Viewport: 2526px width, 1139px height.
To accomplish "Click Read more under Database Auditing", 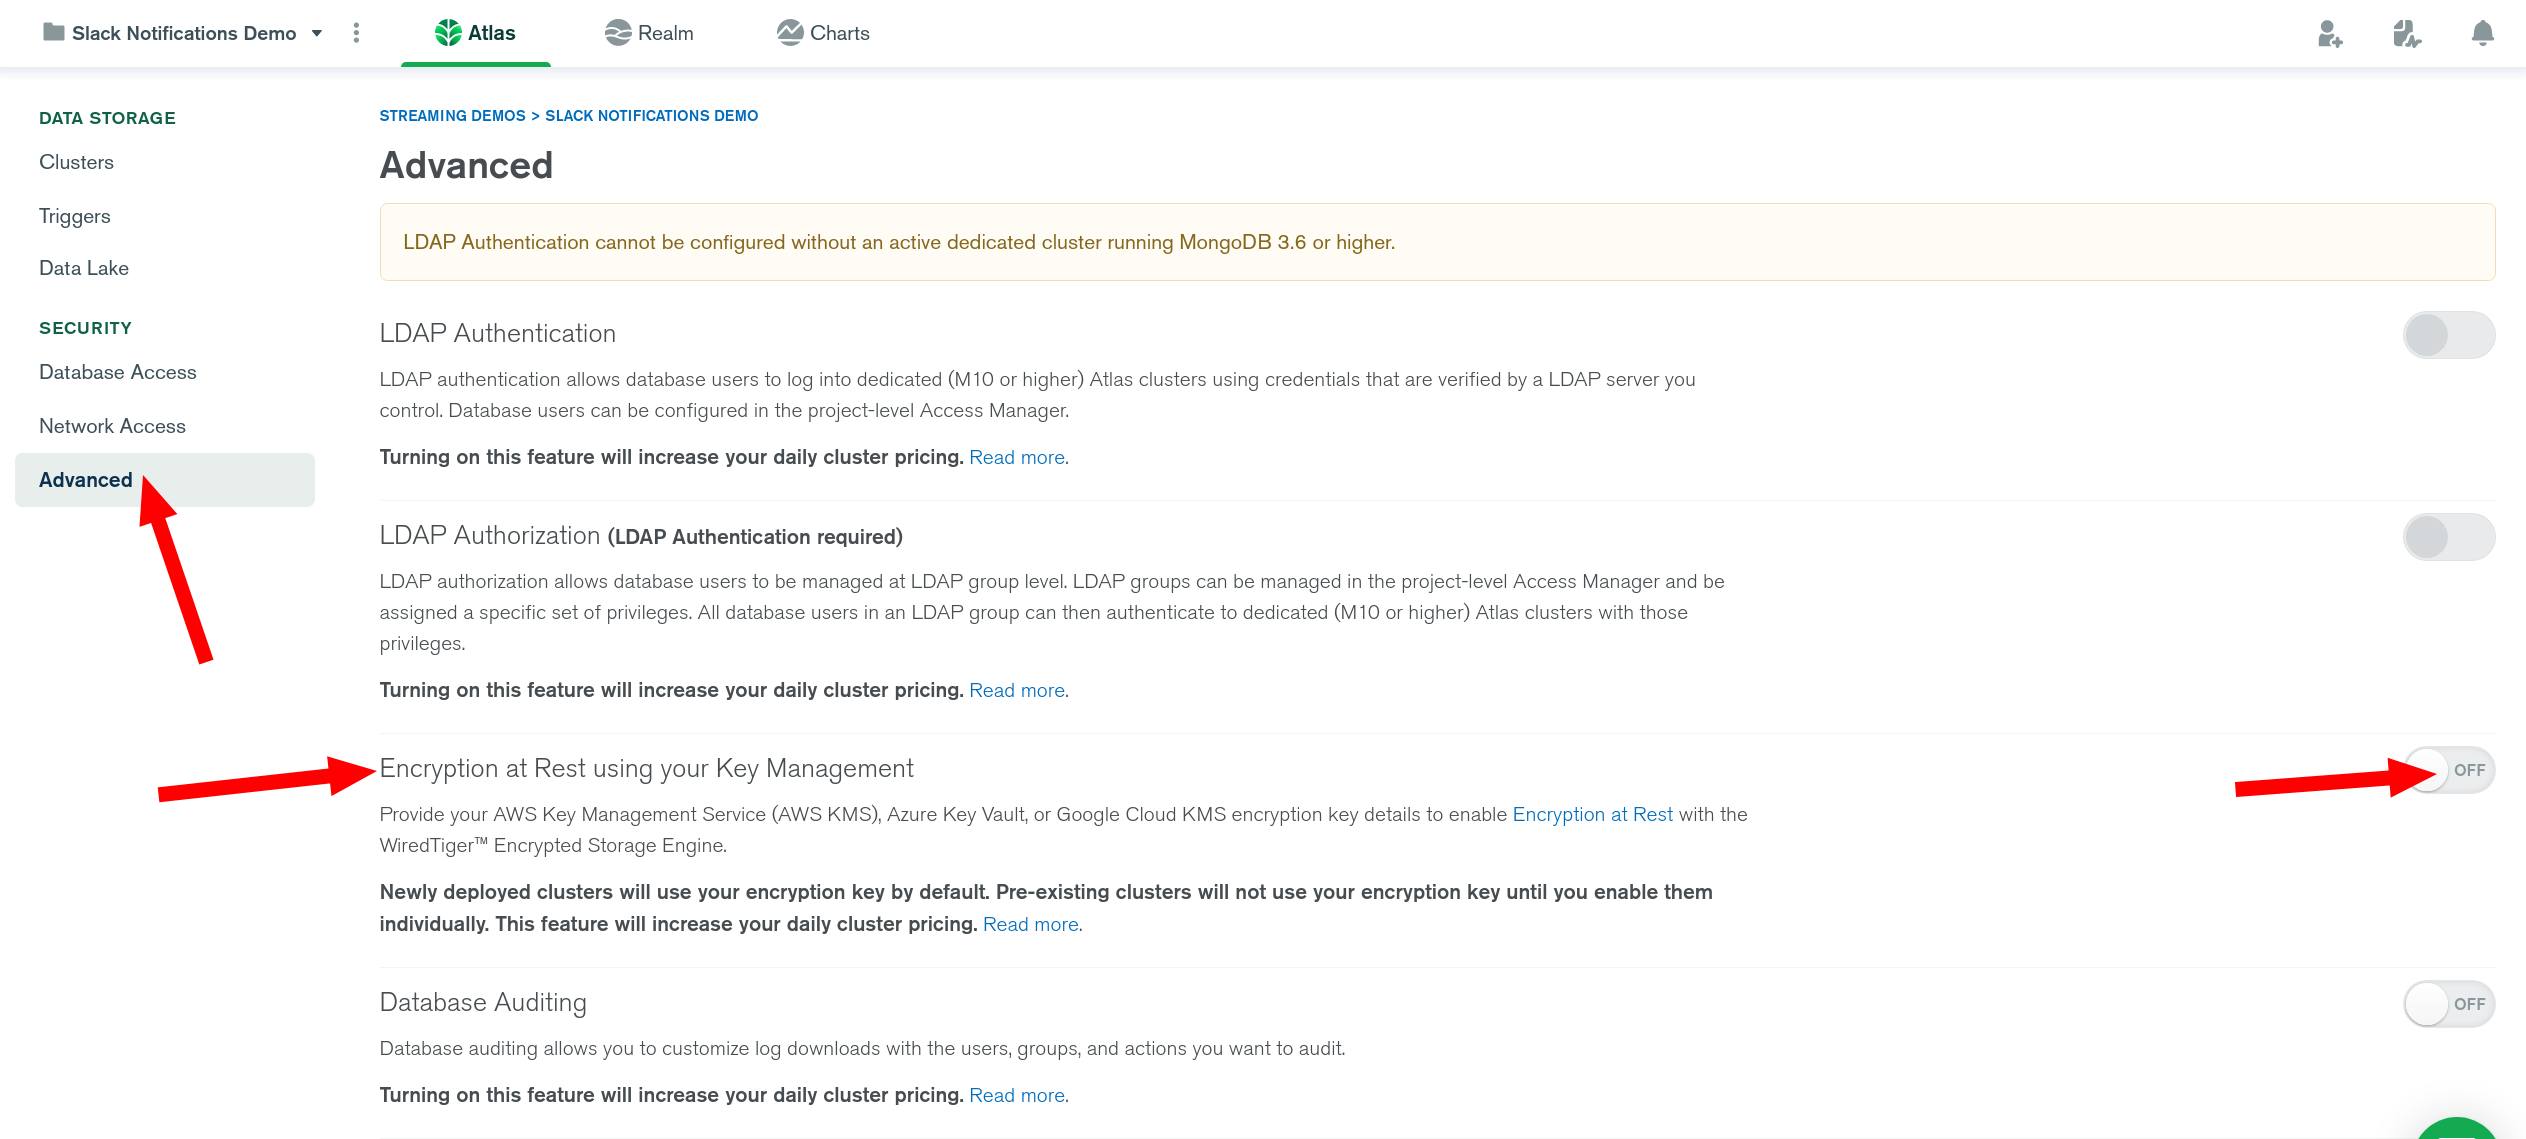I will pos(1017,1095).
